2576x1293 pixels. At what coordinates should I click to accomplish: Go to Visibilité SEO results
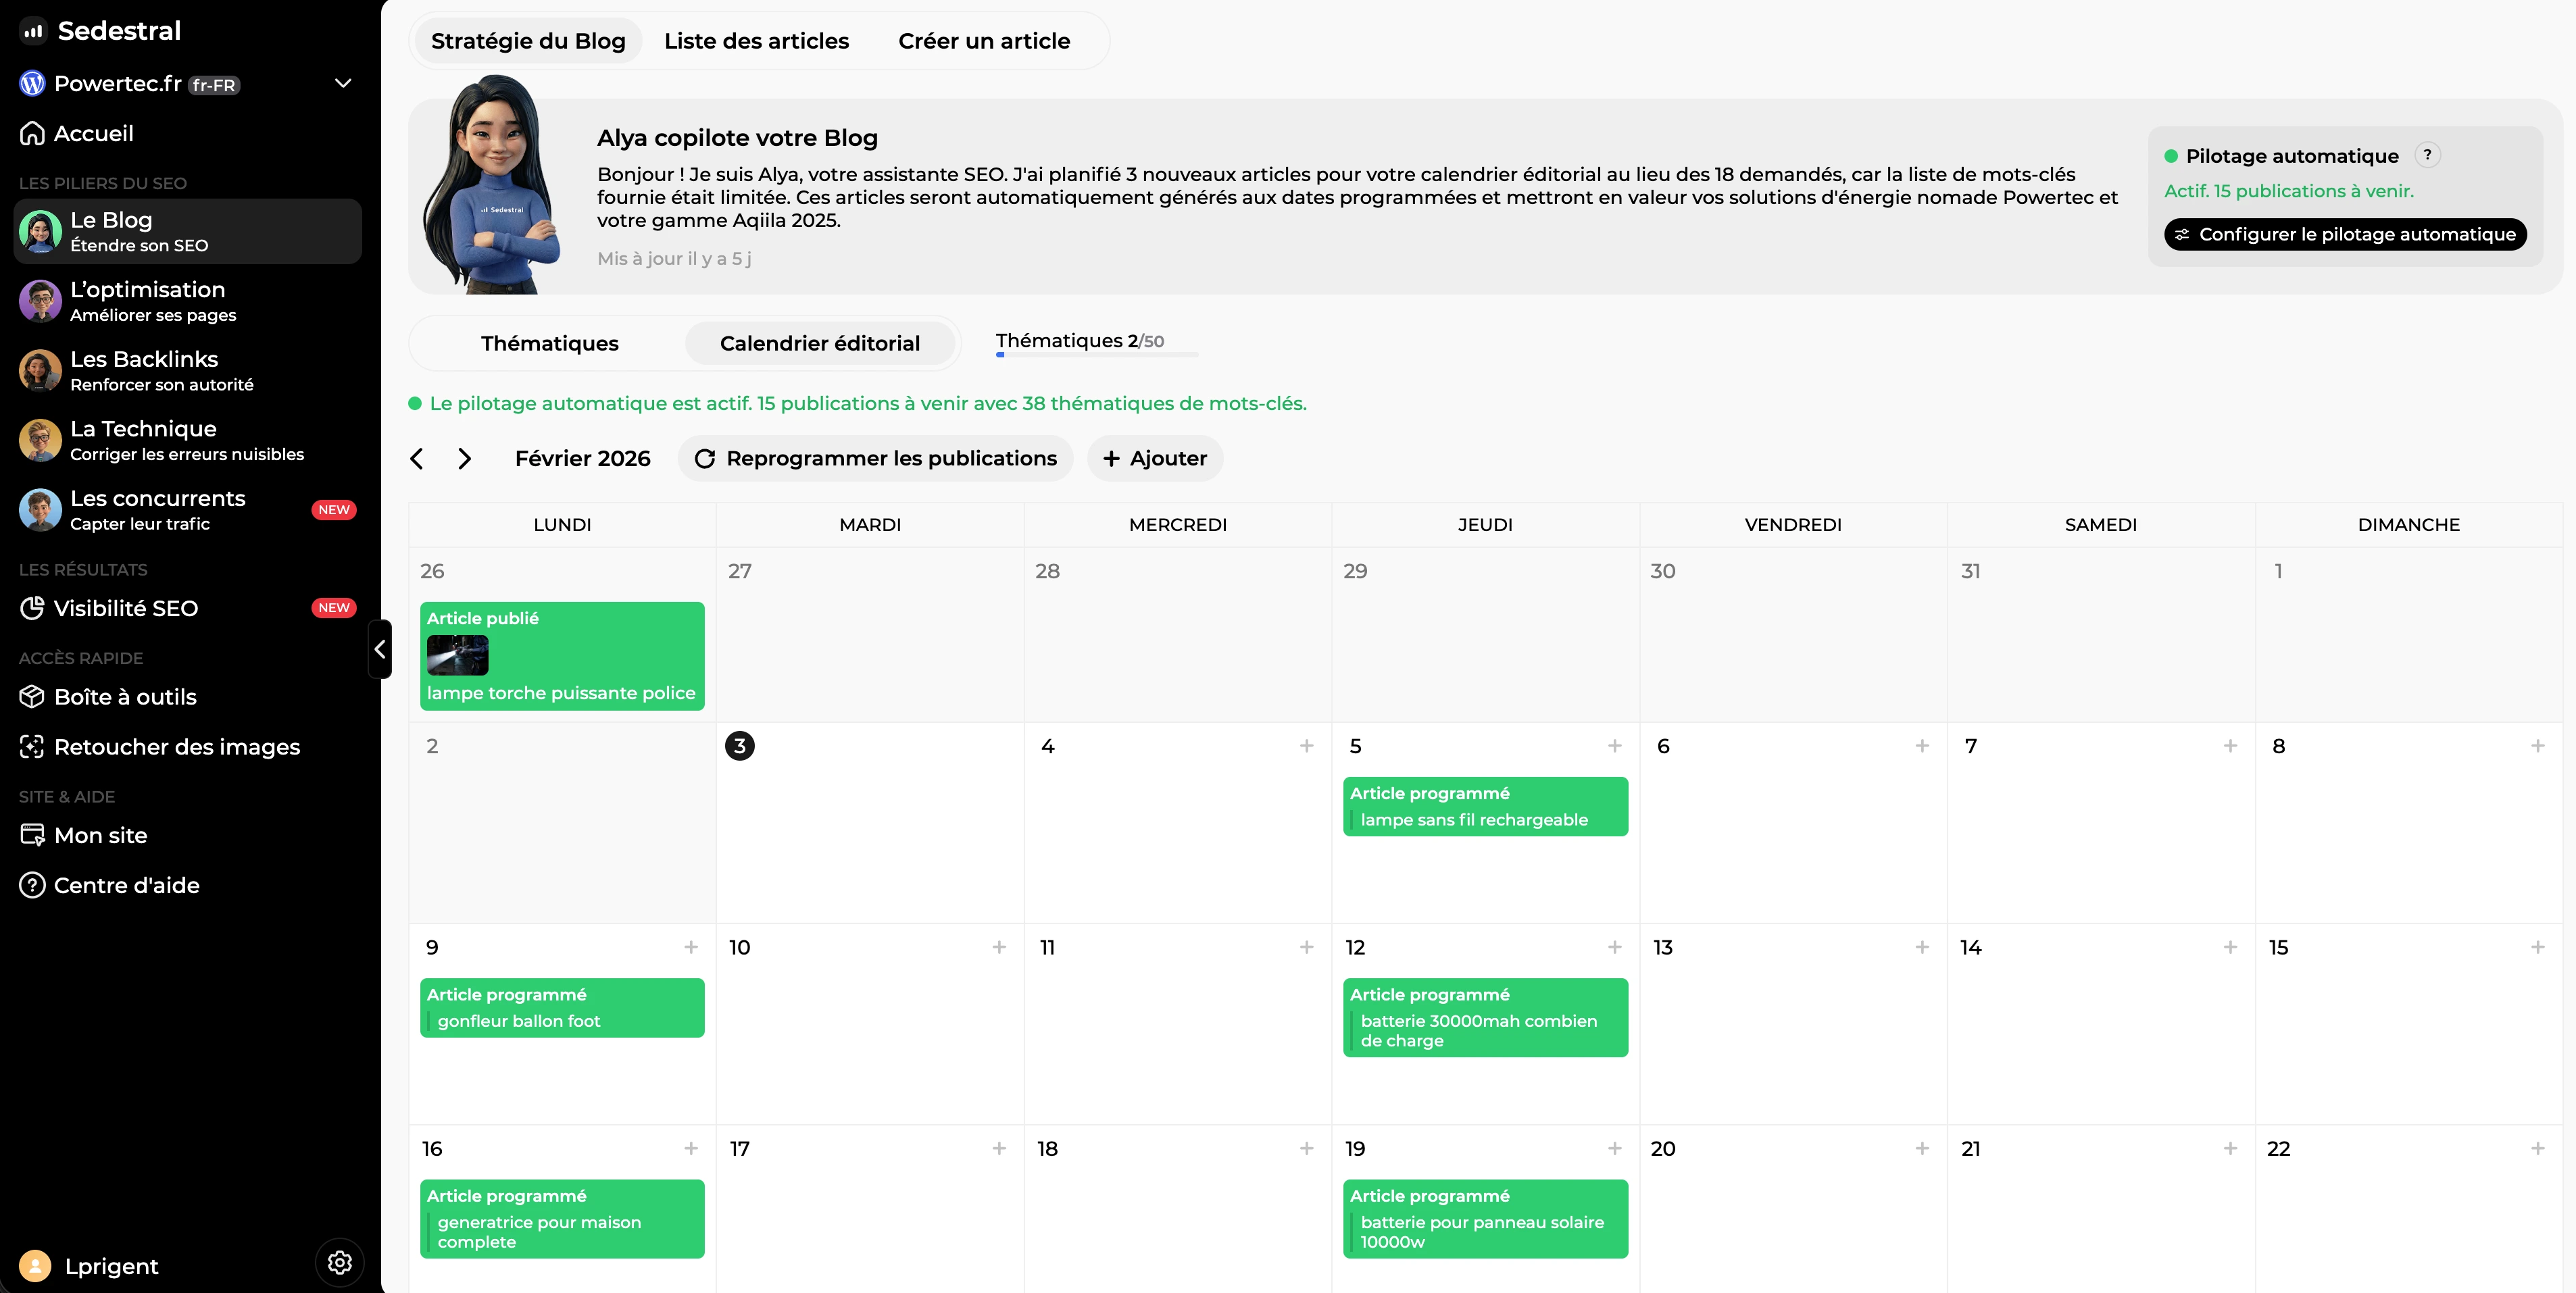pos(126,608)
